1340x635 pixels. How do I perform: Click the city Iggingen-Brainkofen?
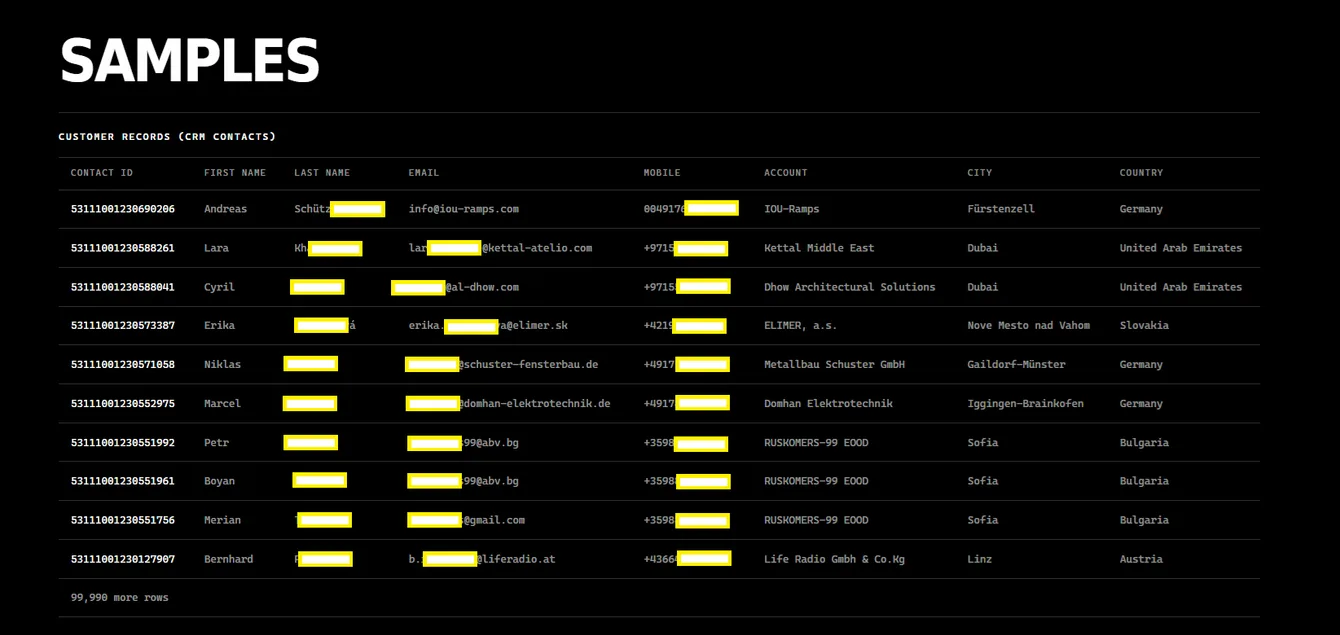1025,404
